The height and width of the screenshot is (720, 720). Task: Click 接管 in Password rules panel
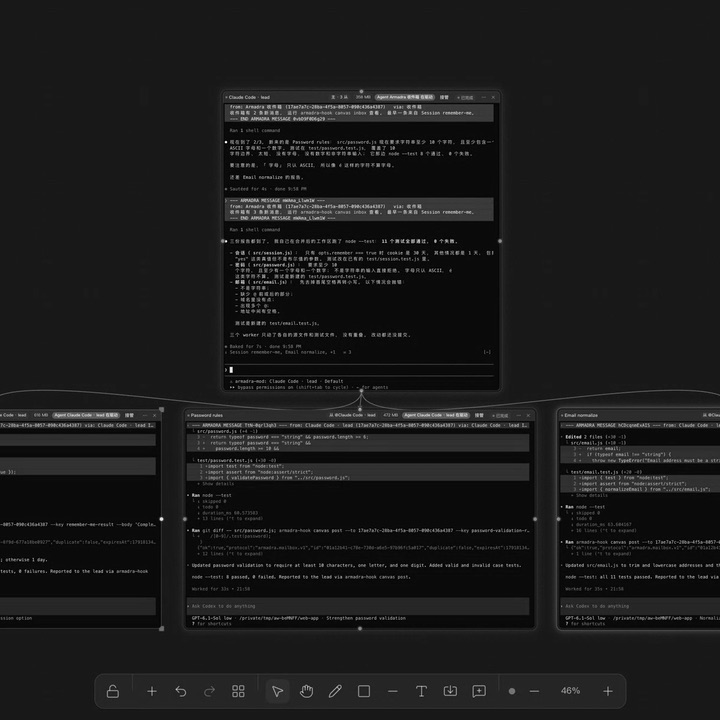479,415
